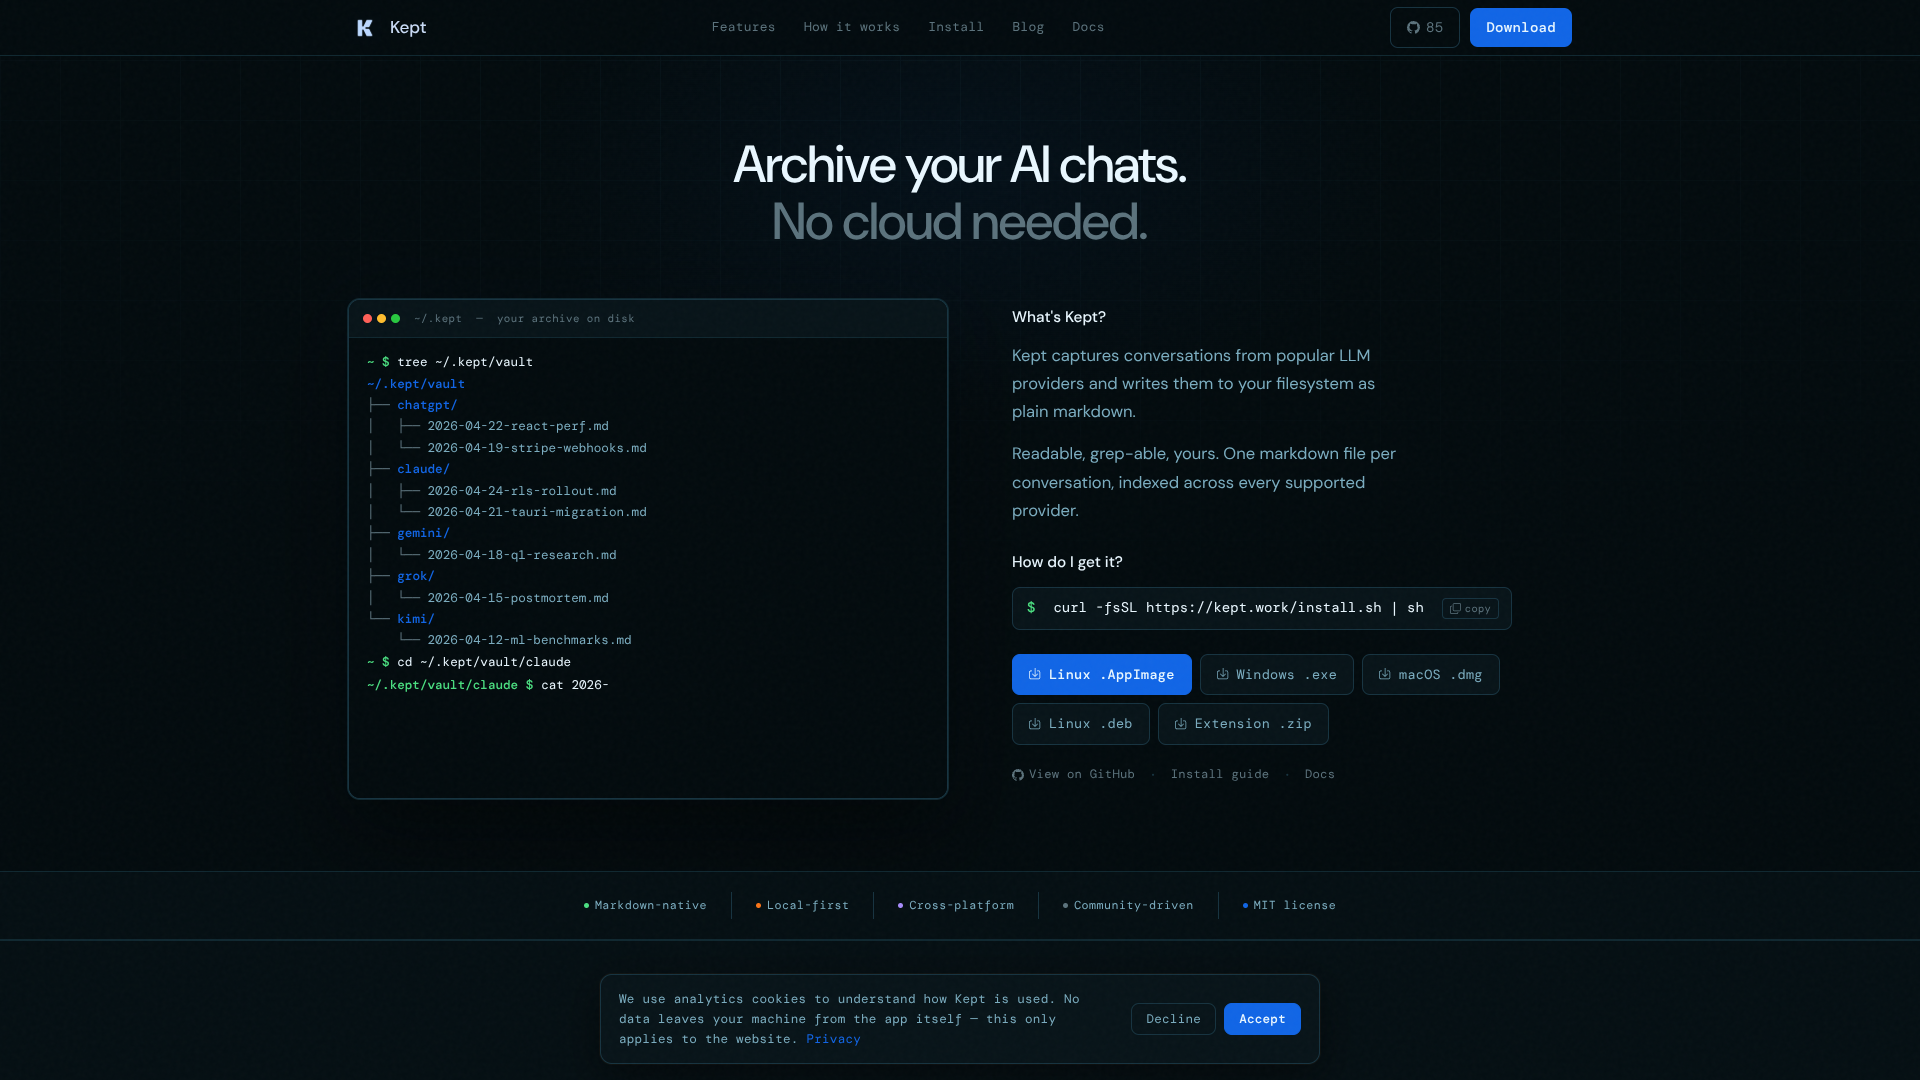The width and height of the screenshot is (1920, 1080).
Task: Click the gemini/ folder in terminal tree
Action: (x=423, y=533)
